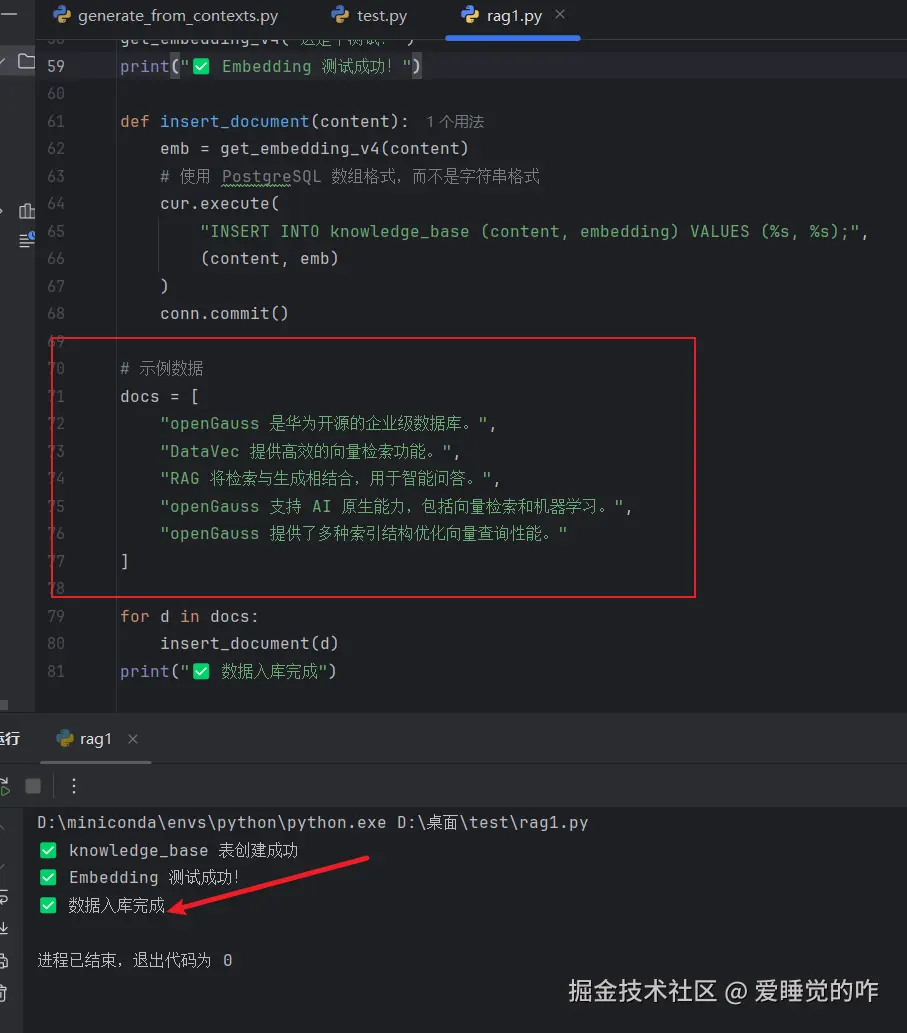Click gutter line number 59

[56, 67]
